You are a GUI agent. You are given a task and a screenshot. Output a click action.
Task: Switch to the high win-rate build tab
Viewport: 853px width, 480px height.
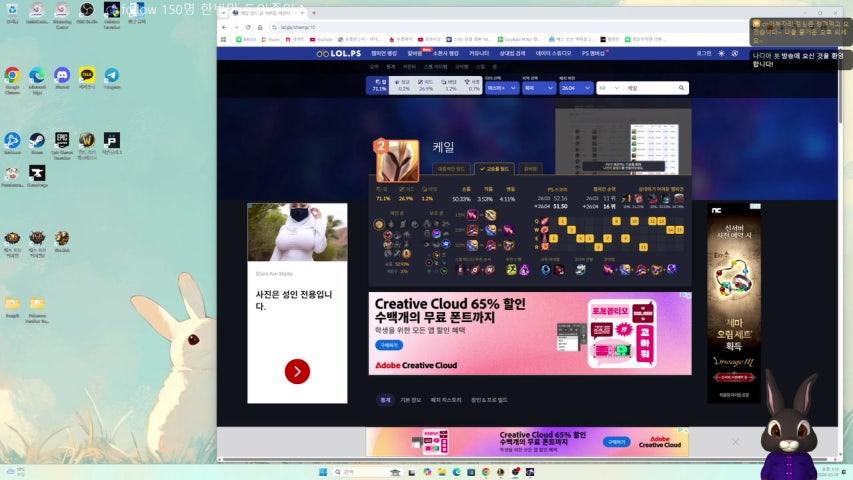click(x=495, y=170)
